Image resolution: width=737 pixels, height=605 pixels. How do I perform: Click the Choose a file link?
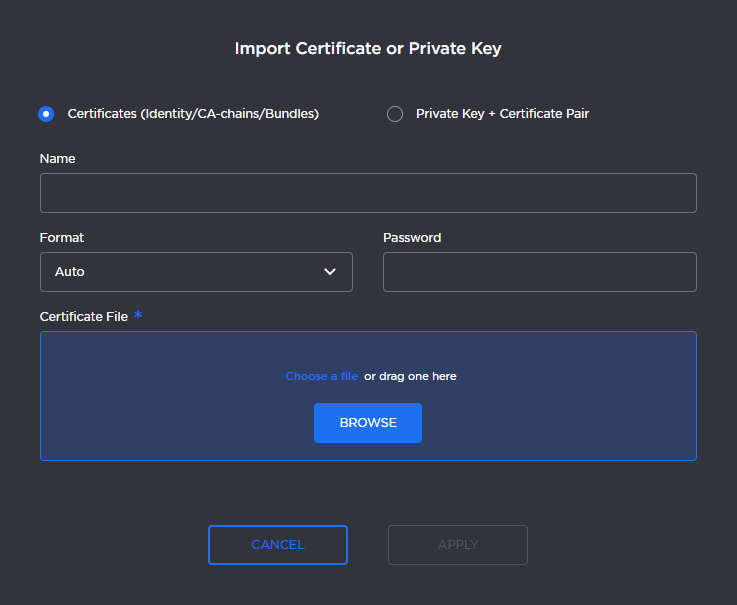pos(321,376)
